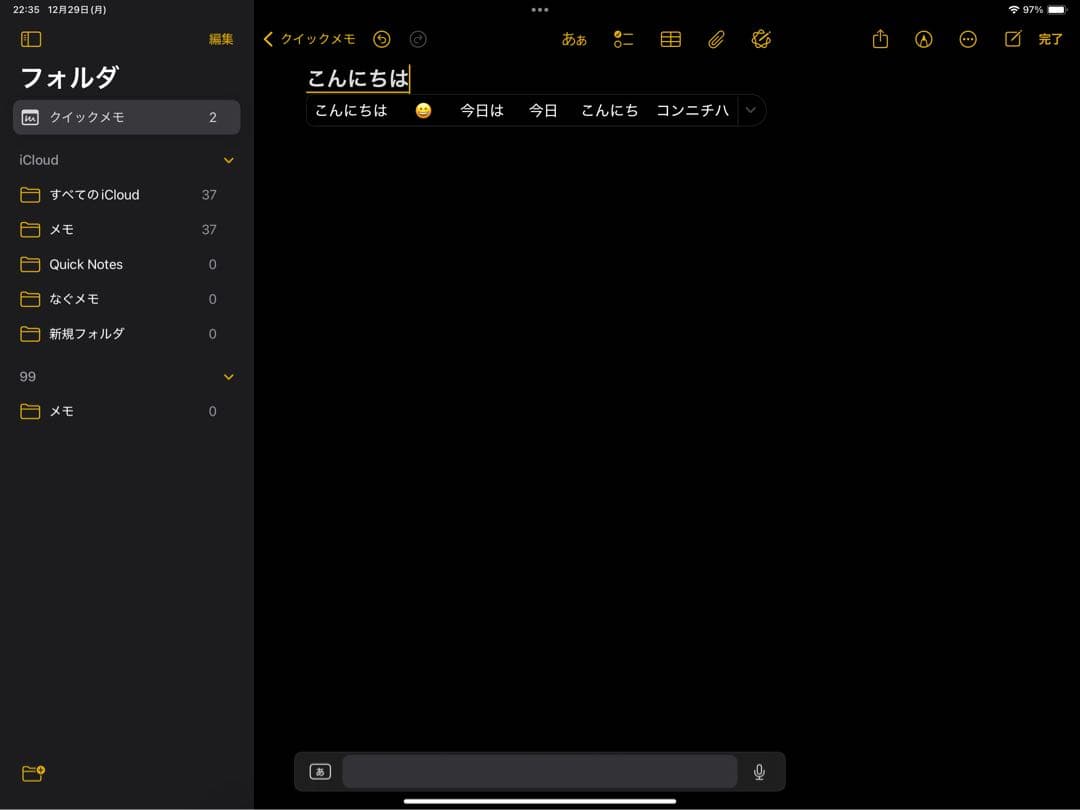Tap the 完了 done button
Screen dimensions: 1080x810
[x=1051, y=39]
